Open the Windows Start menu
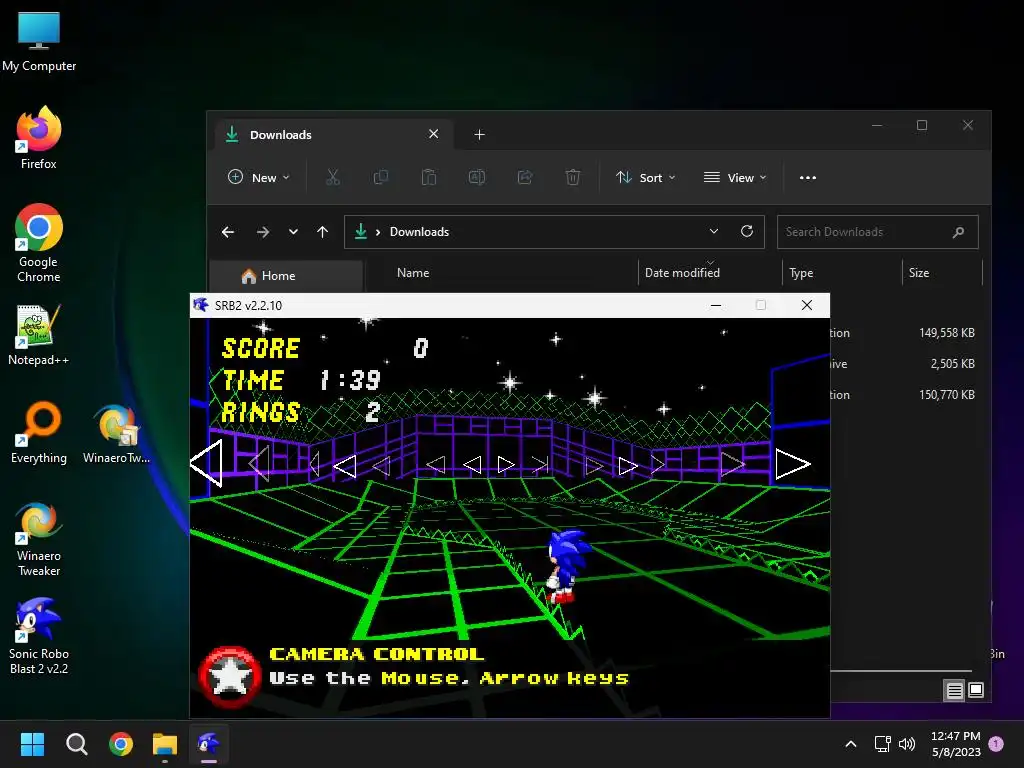Screen dimensions: 1024x768 coord(32,744)
